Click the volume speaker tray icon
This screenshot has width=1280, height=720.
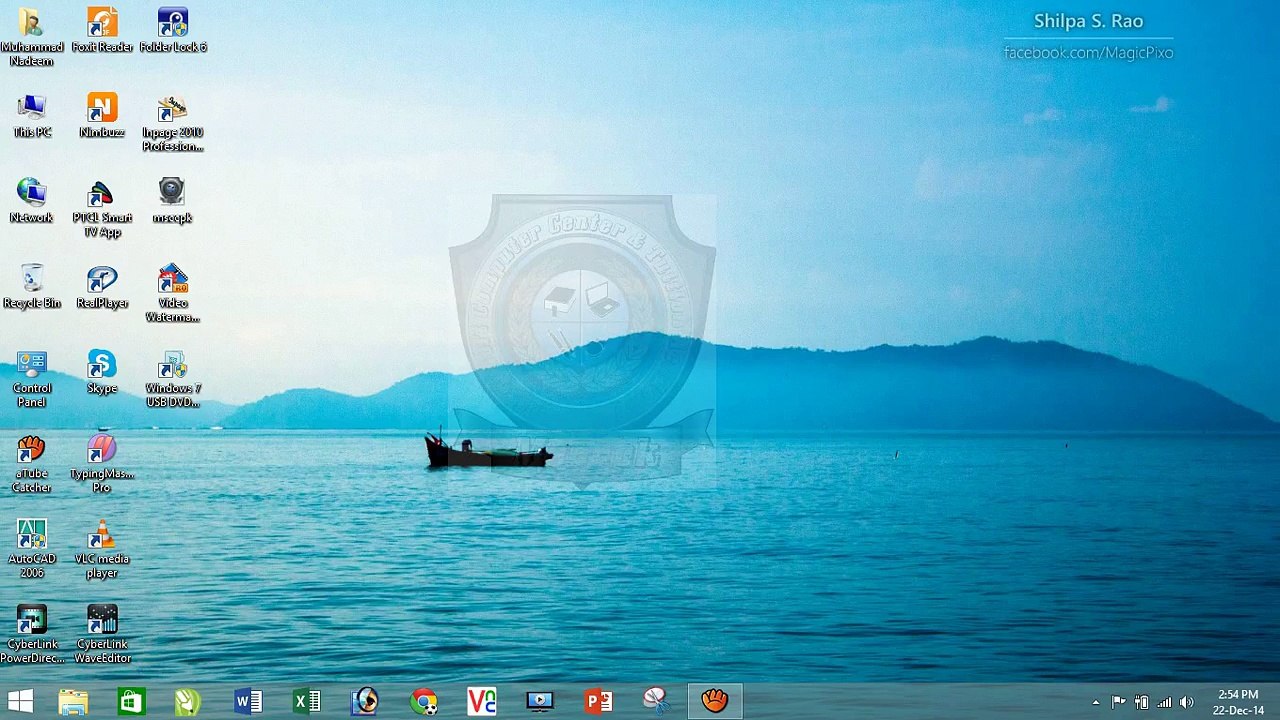(1187, 702)
